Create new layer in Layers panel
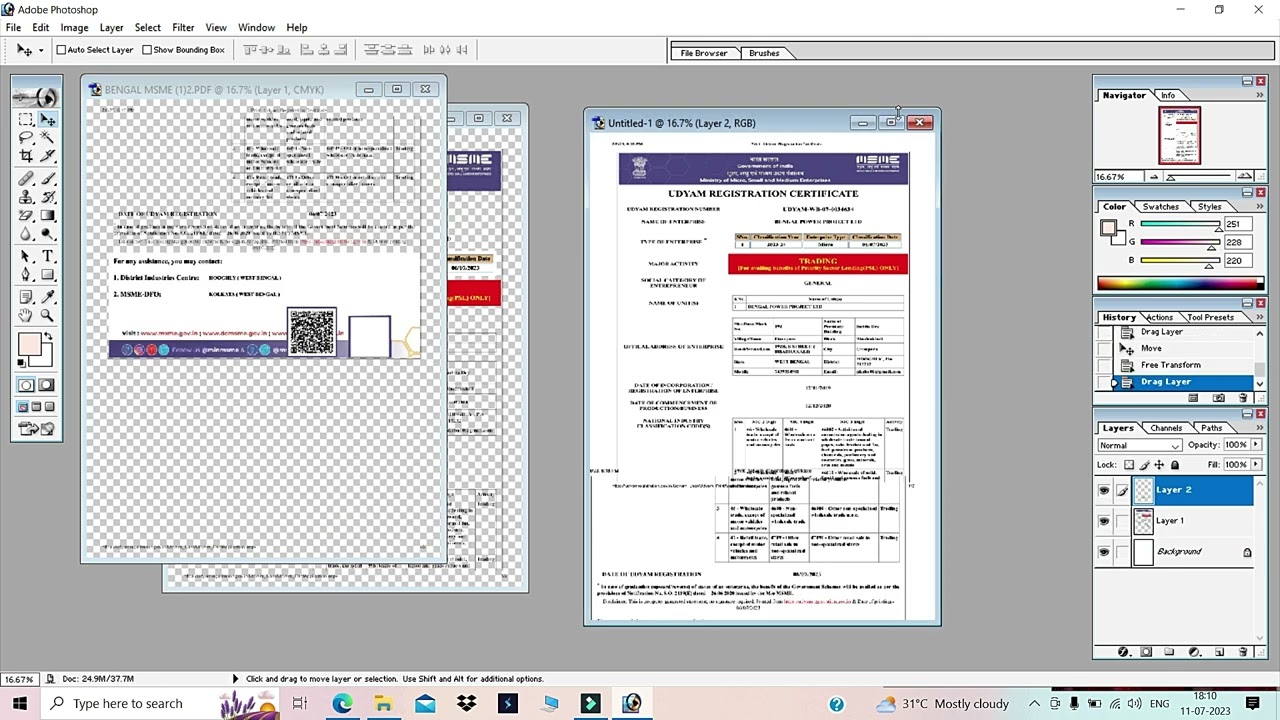 (x=1219, y=651)
